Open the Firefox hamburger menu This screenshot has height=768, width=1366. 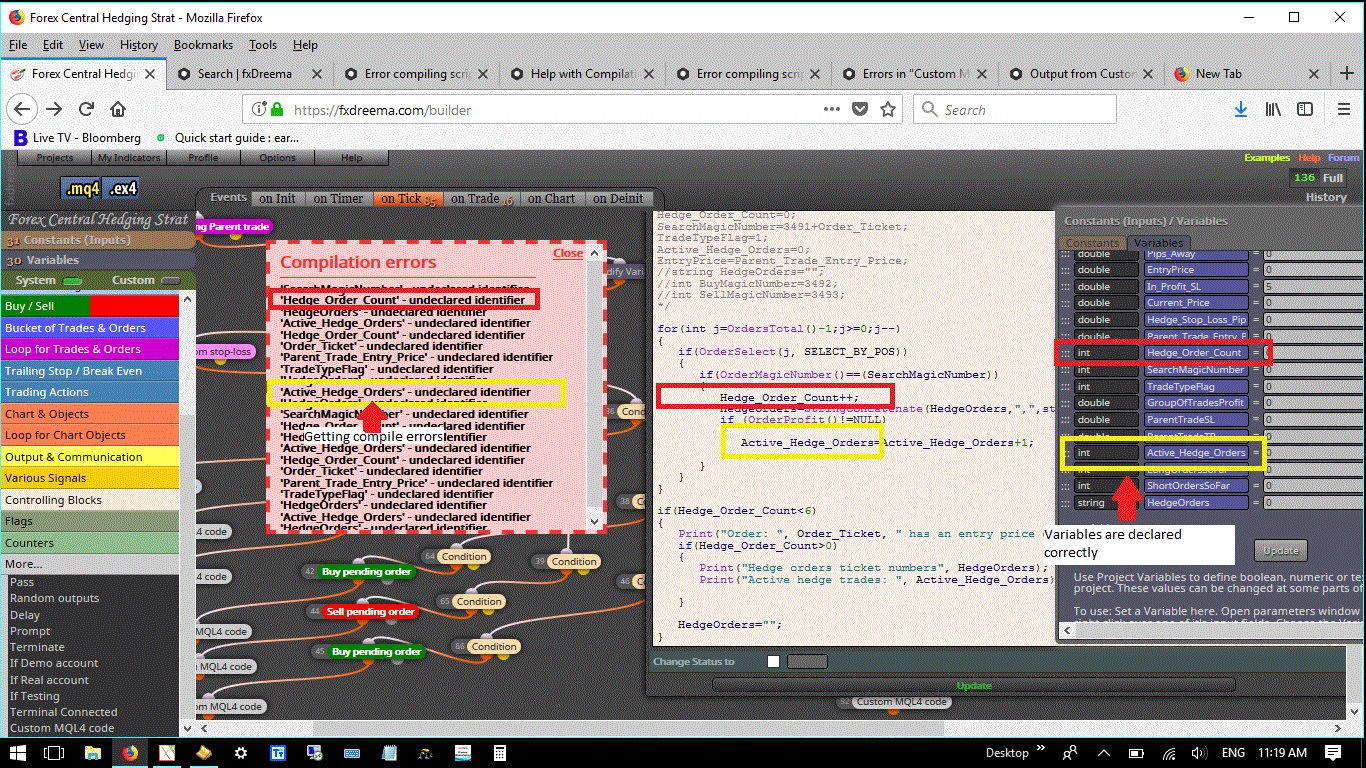point(1342,109)
